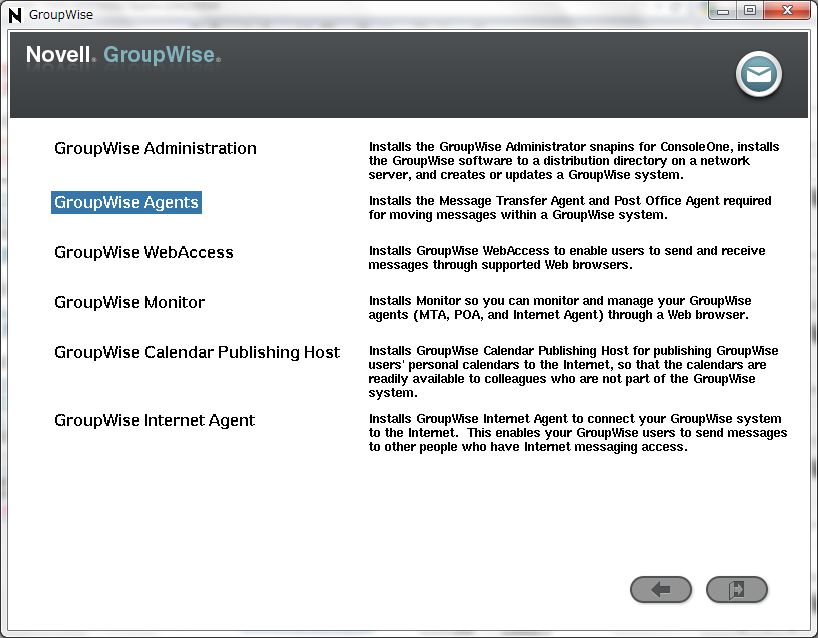Screen dimensions: 818x638
Task: Choose GroupWise Monitor install option
Action: tap(129, 303)
